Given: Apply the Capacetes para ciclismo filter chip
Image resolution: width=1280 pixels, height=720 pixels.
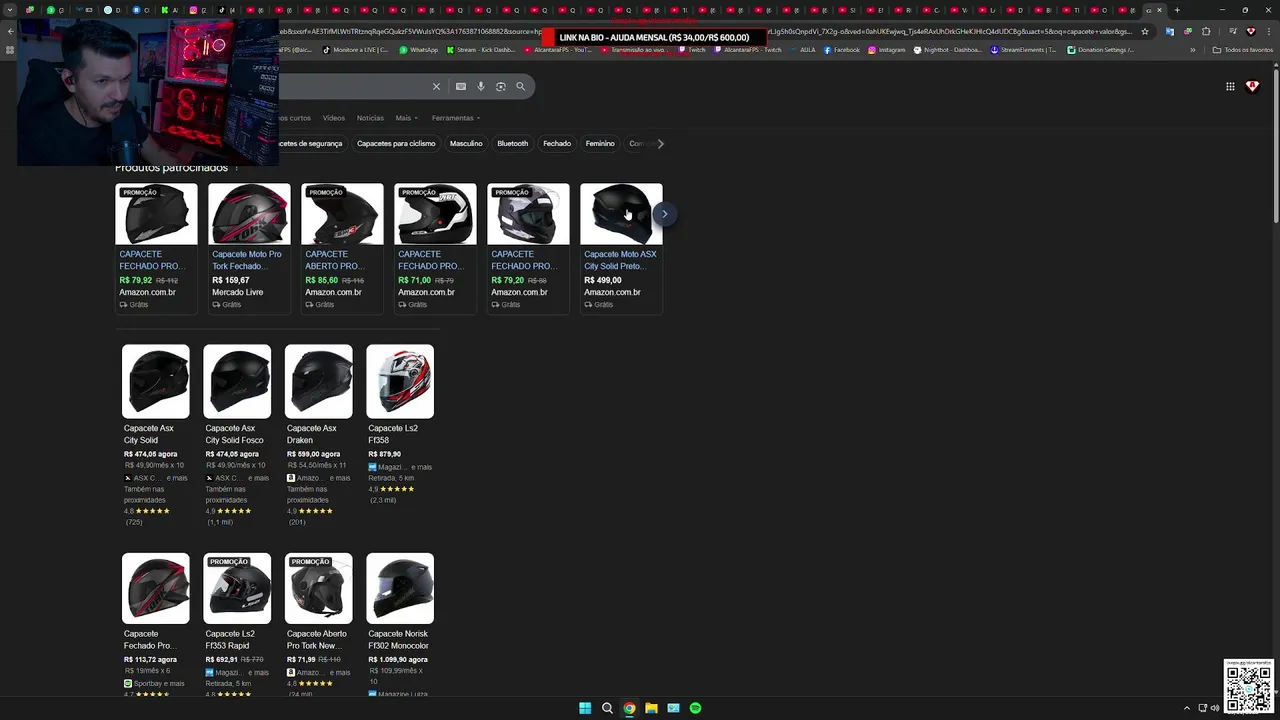Looking at the screenshot, I should point(396,143).
